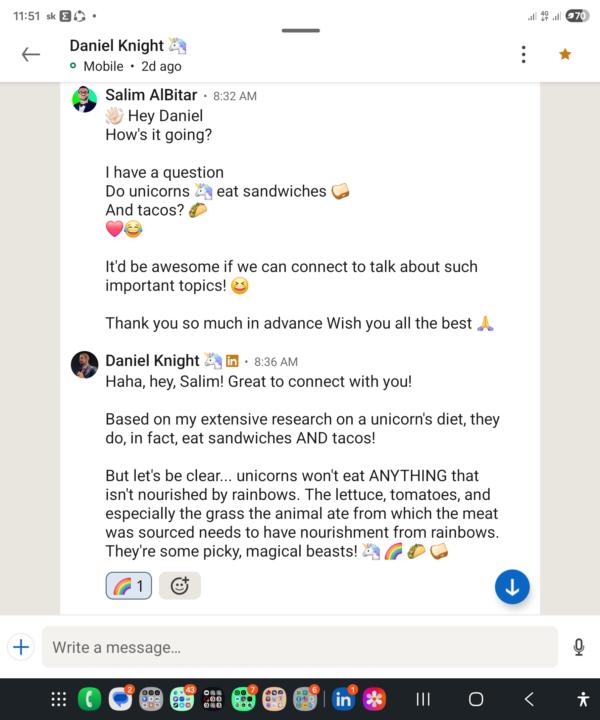Image resolution: width=600 pixels, height=720 pixels.
Task: Toggle the rainbow reaction on Daniel's message
Action: pyautogui.click(x=129, y=586)
